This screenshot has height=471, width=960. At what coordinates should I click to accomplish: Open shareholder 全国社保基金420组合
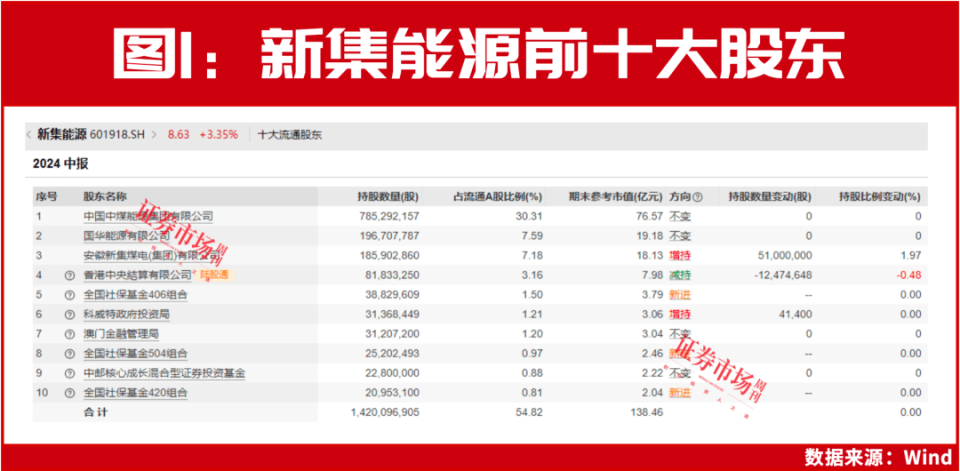click(135, 393)
